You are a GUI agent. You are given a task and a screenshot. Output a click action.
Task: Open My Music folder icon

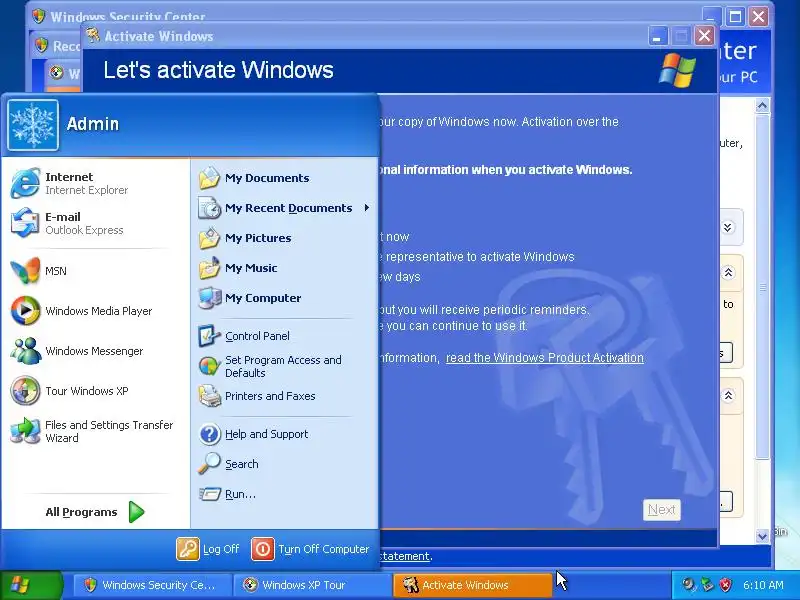(209, 268)
